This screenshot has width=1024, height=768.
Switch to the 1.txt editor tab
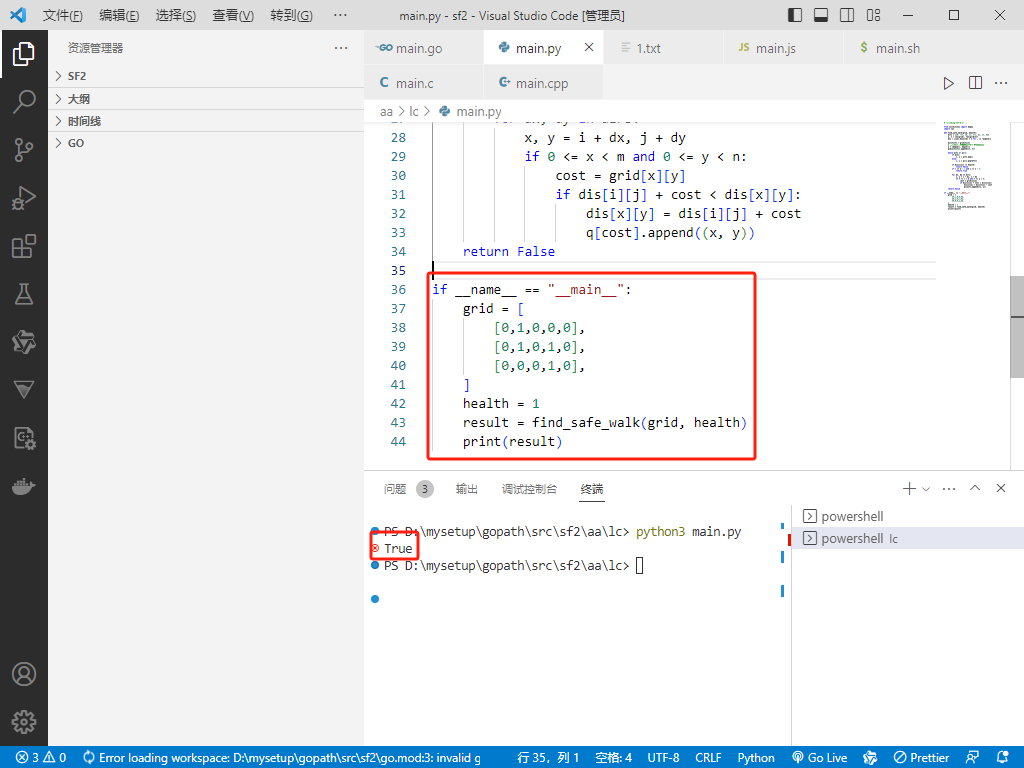(x=664, y=48)
